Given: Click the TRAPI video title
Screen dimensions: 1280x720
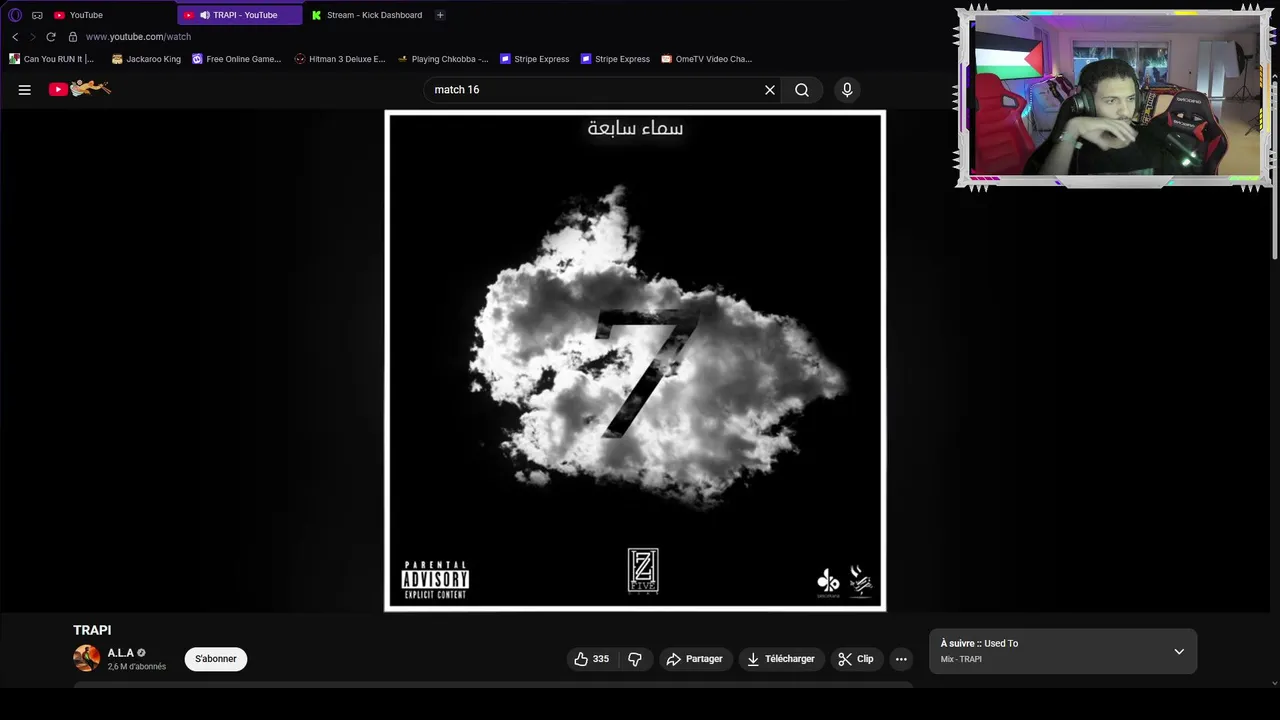Looking at the screenshot, I should (x=92, y=630).
